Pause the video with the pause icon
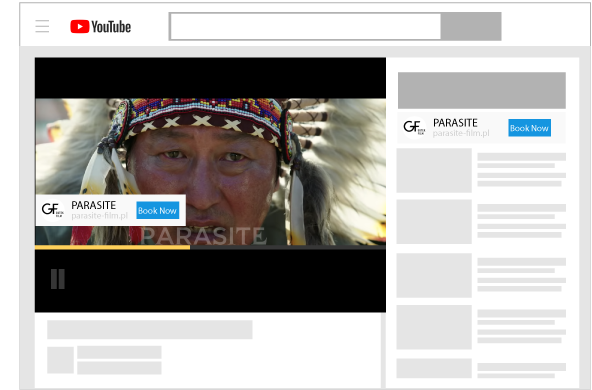The height and width of the screenshot is (390, 592). click(58, 279)
